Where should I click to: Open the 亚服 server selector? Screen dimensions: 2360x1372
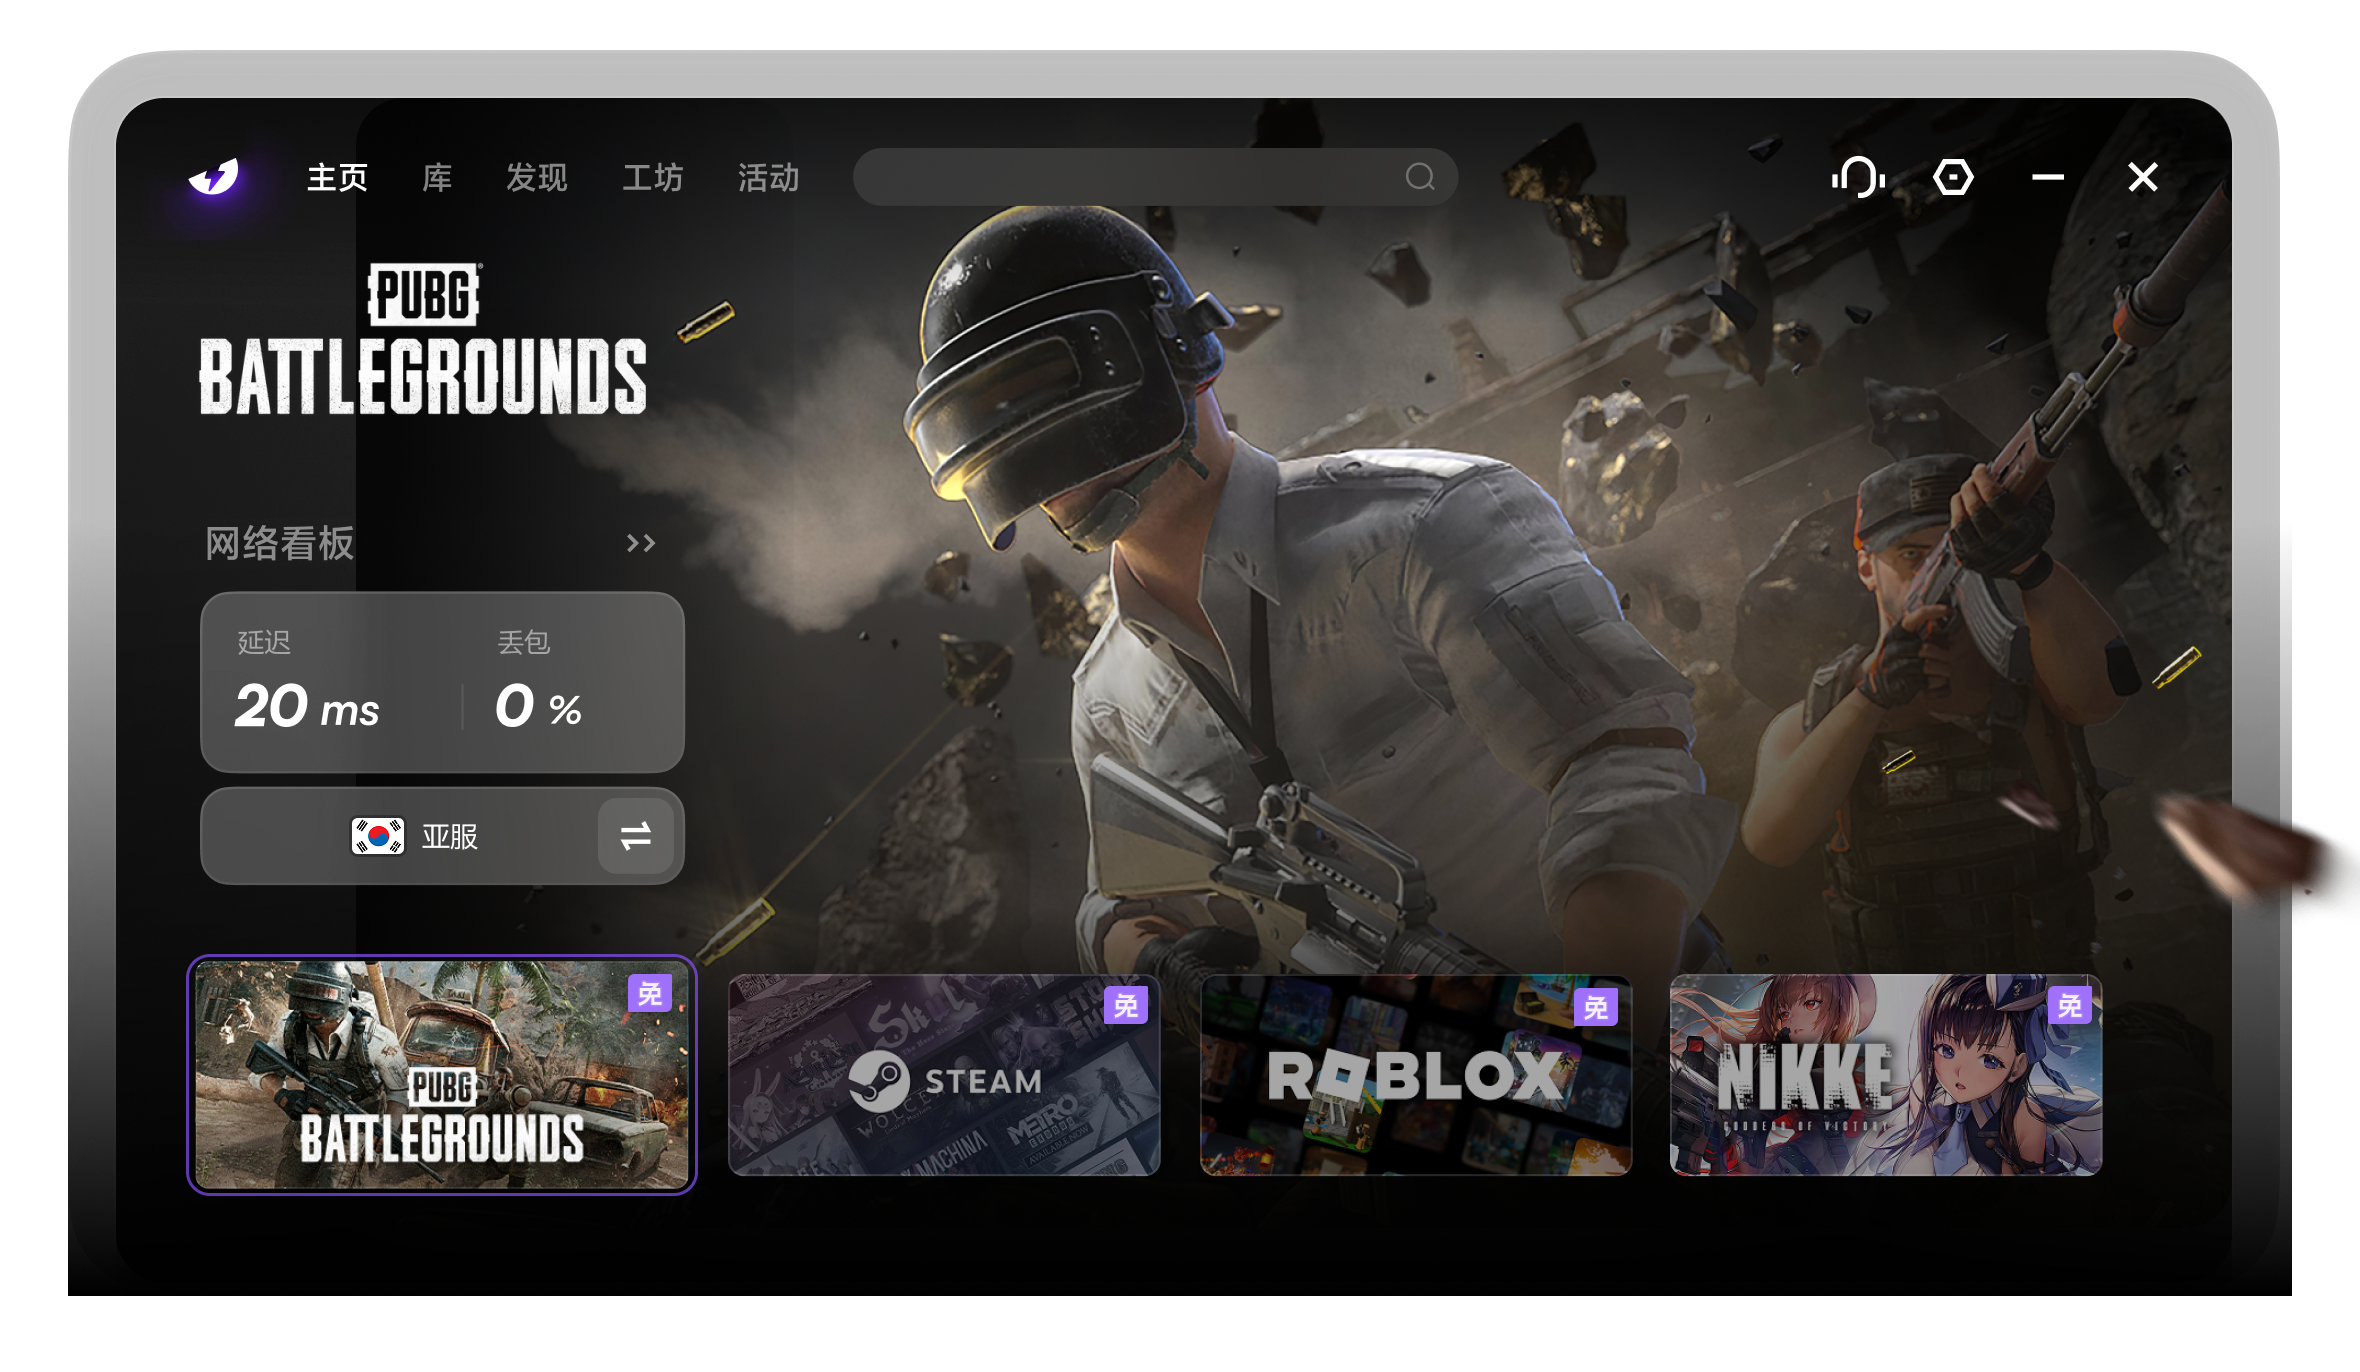click(442, 836)
